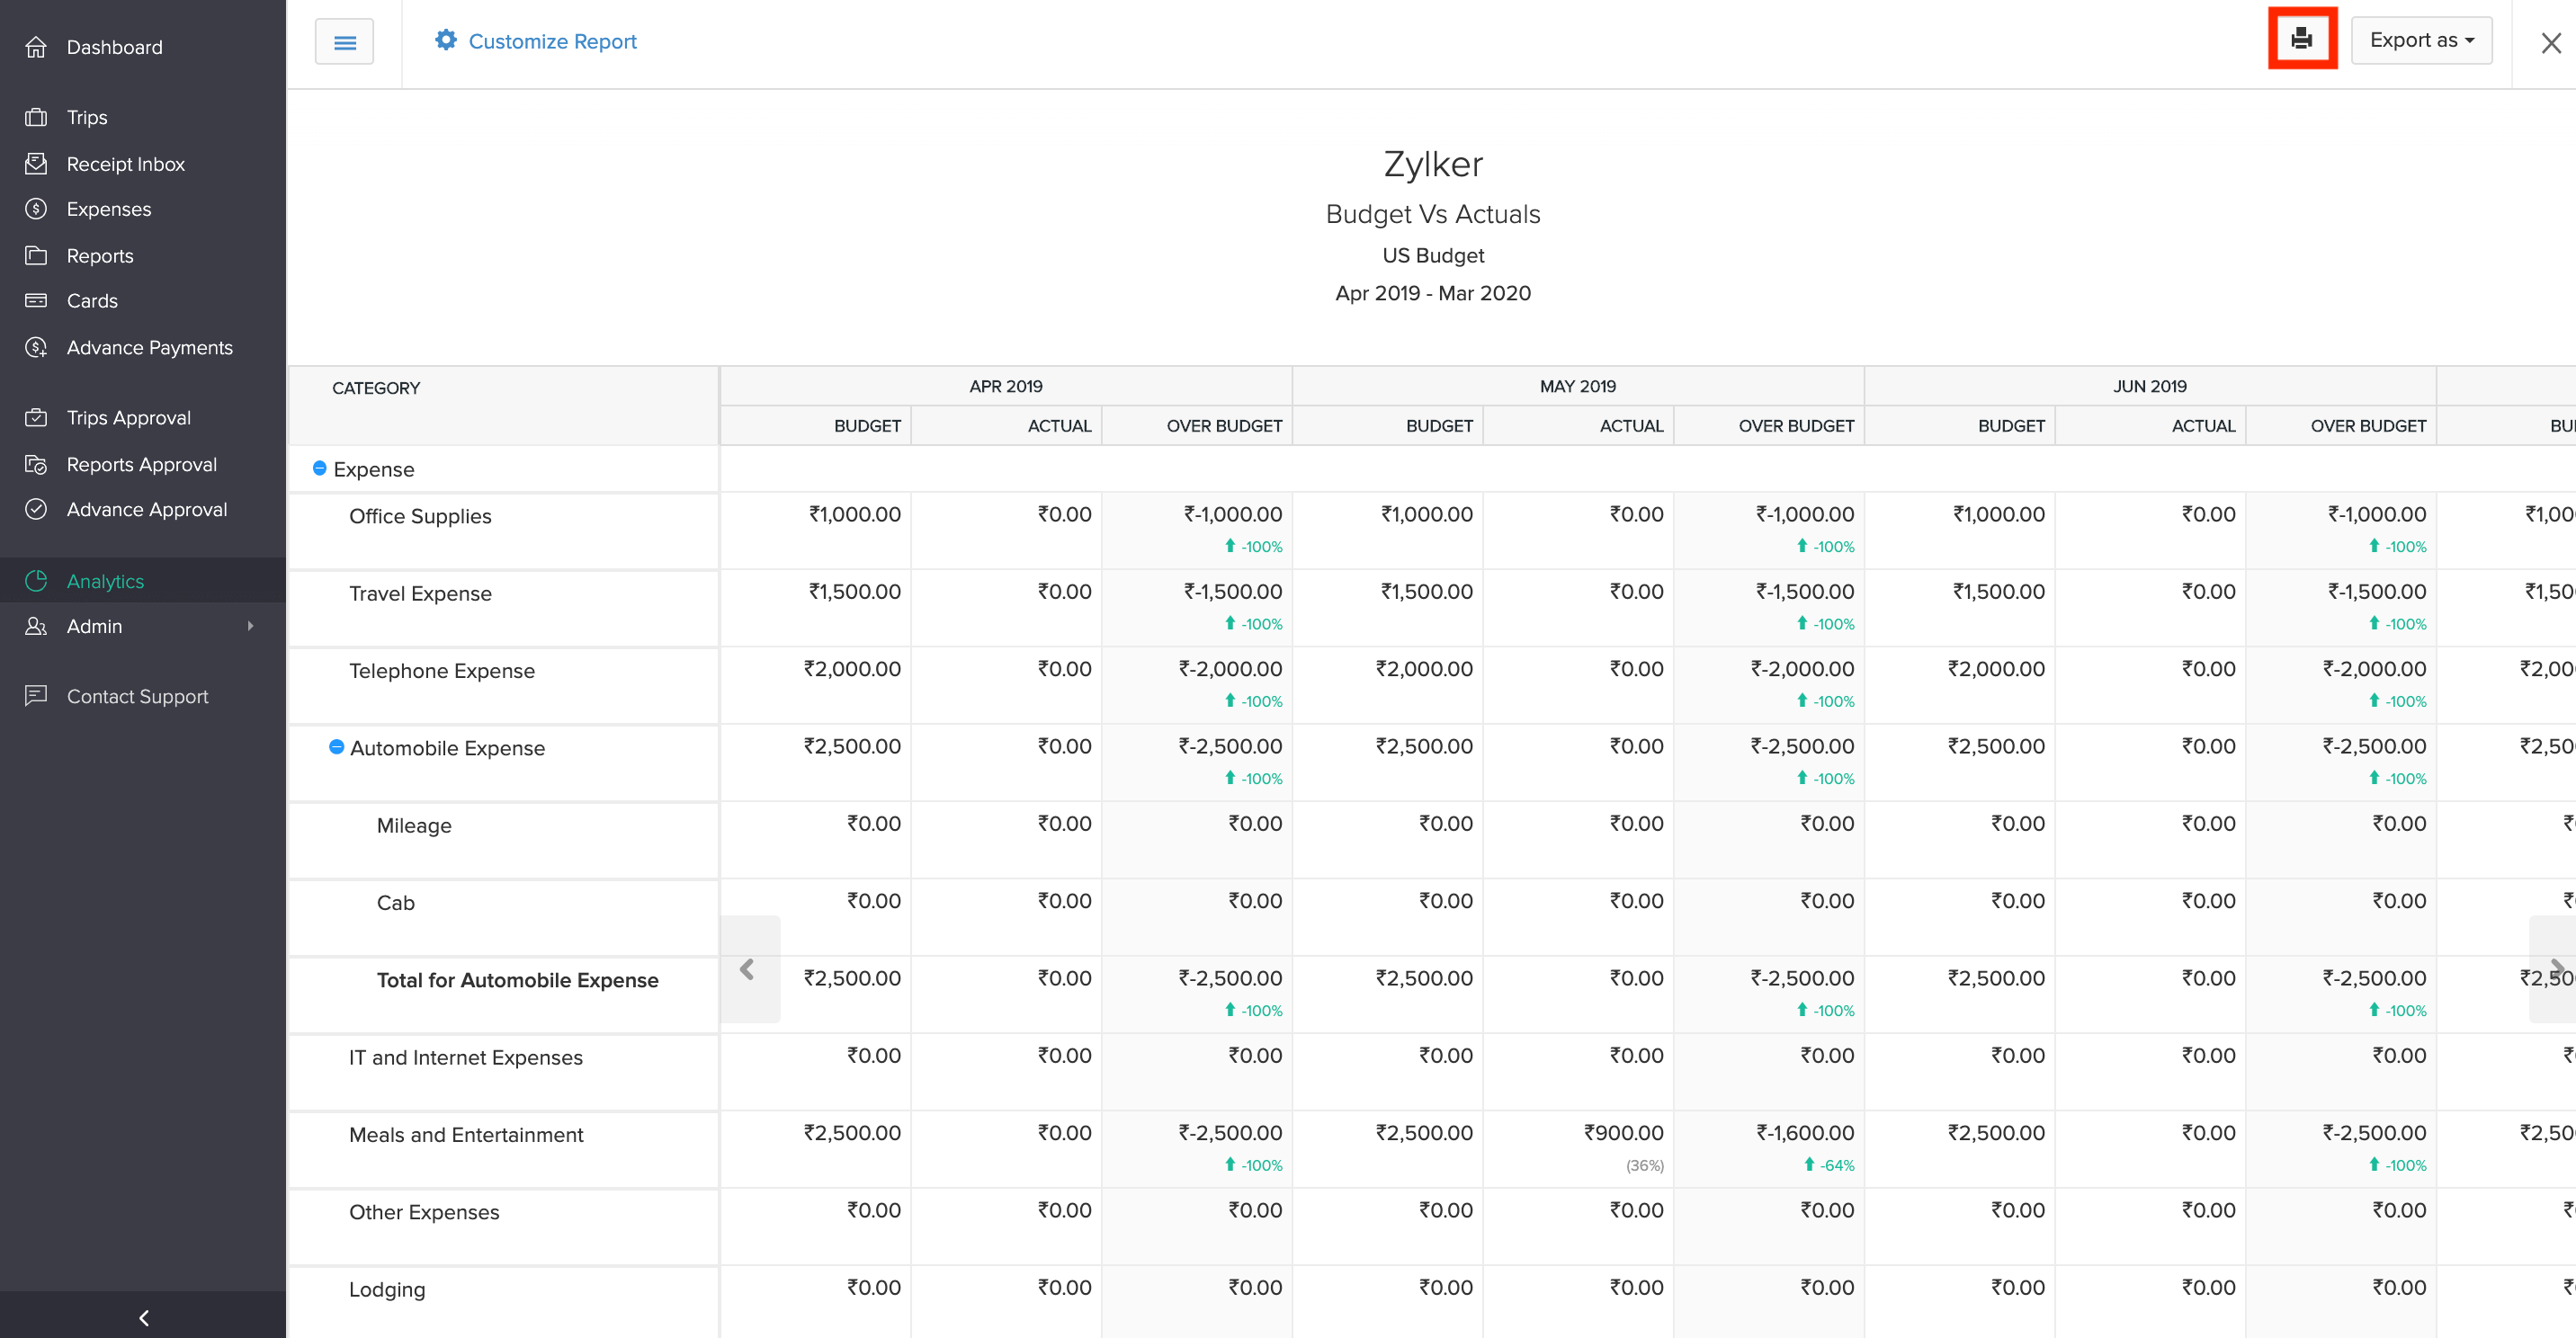Open Reports Approval section

141,464
